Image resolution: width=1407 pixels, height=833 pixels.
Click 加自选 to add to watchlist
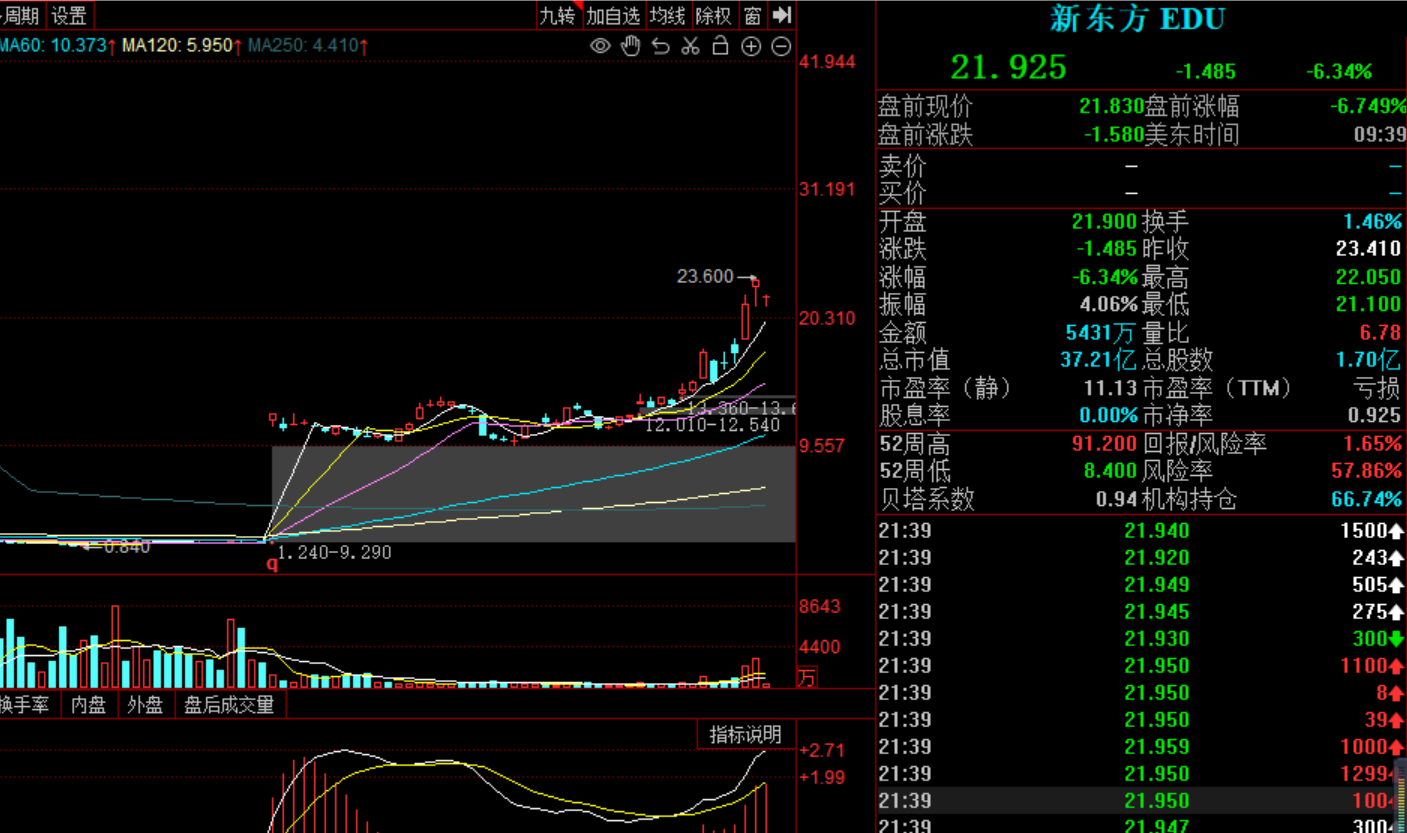click(x=613, y=15)
